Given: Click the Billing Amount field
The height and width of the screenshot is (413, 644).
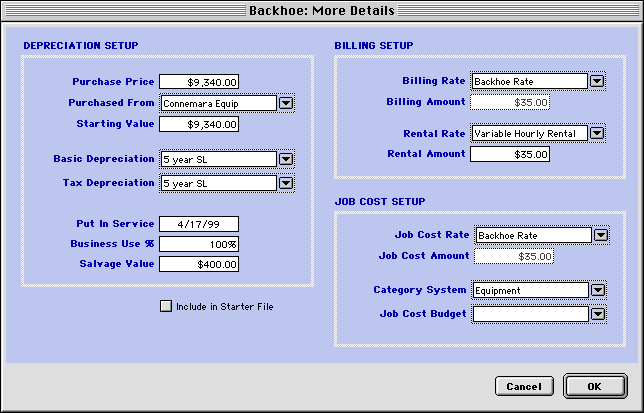Looking at the screenshot, I should (x=510, y=102).
